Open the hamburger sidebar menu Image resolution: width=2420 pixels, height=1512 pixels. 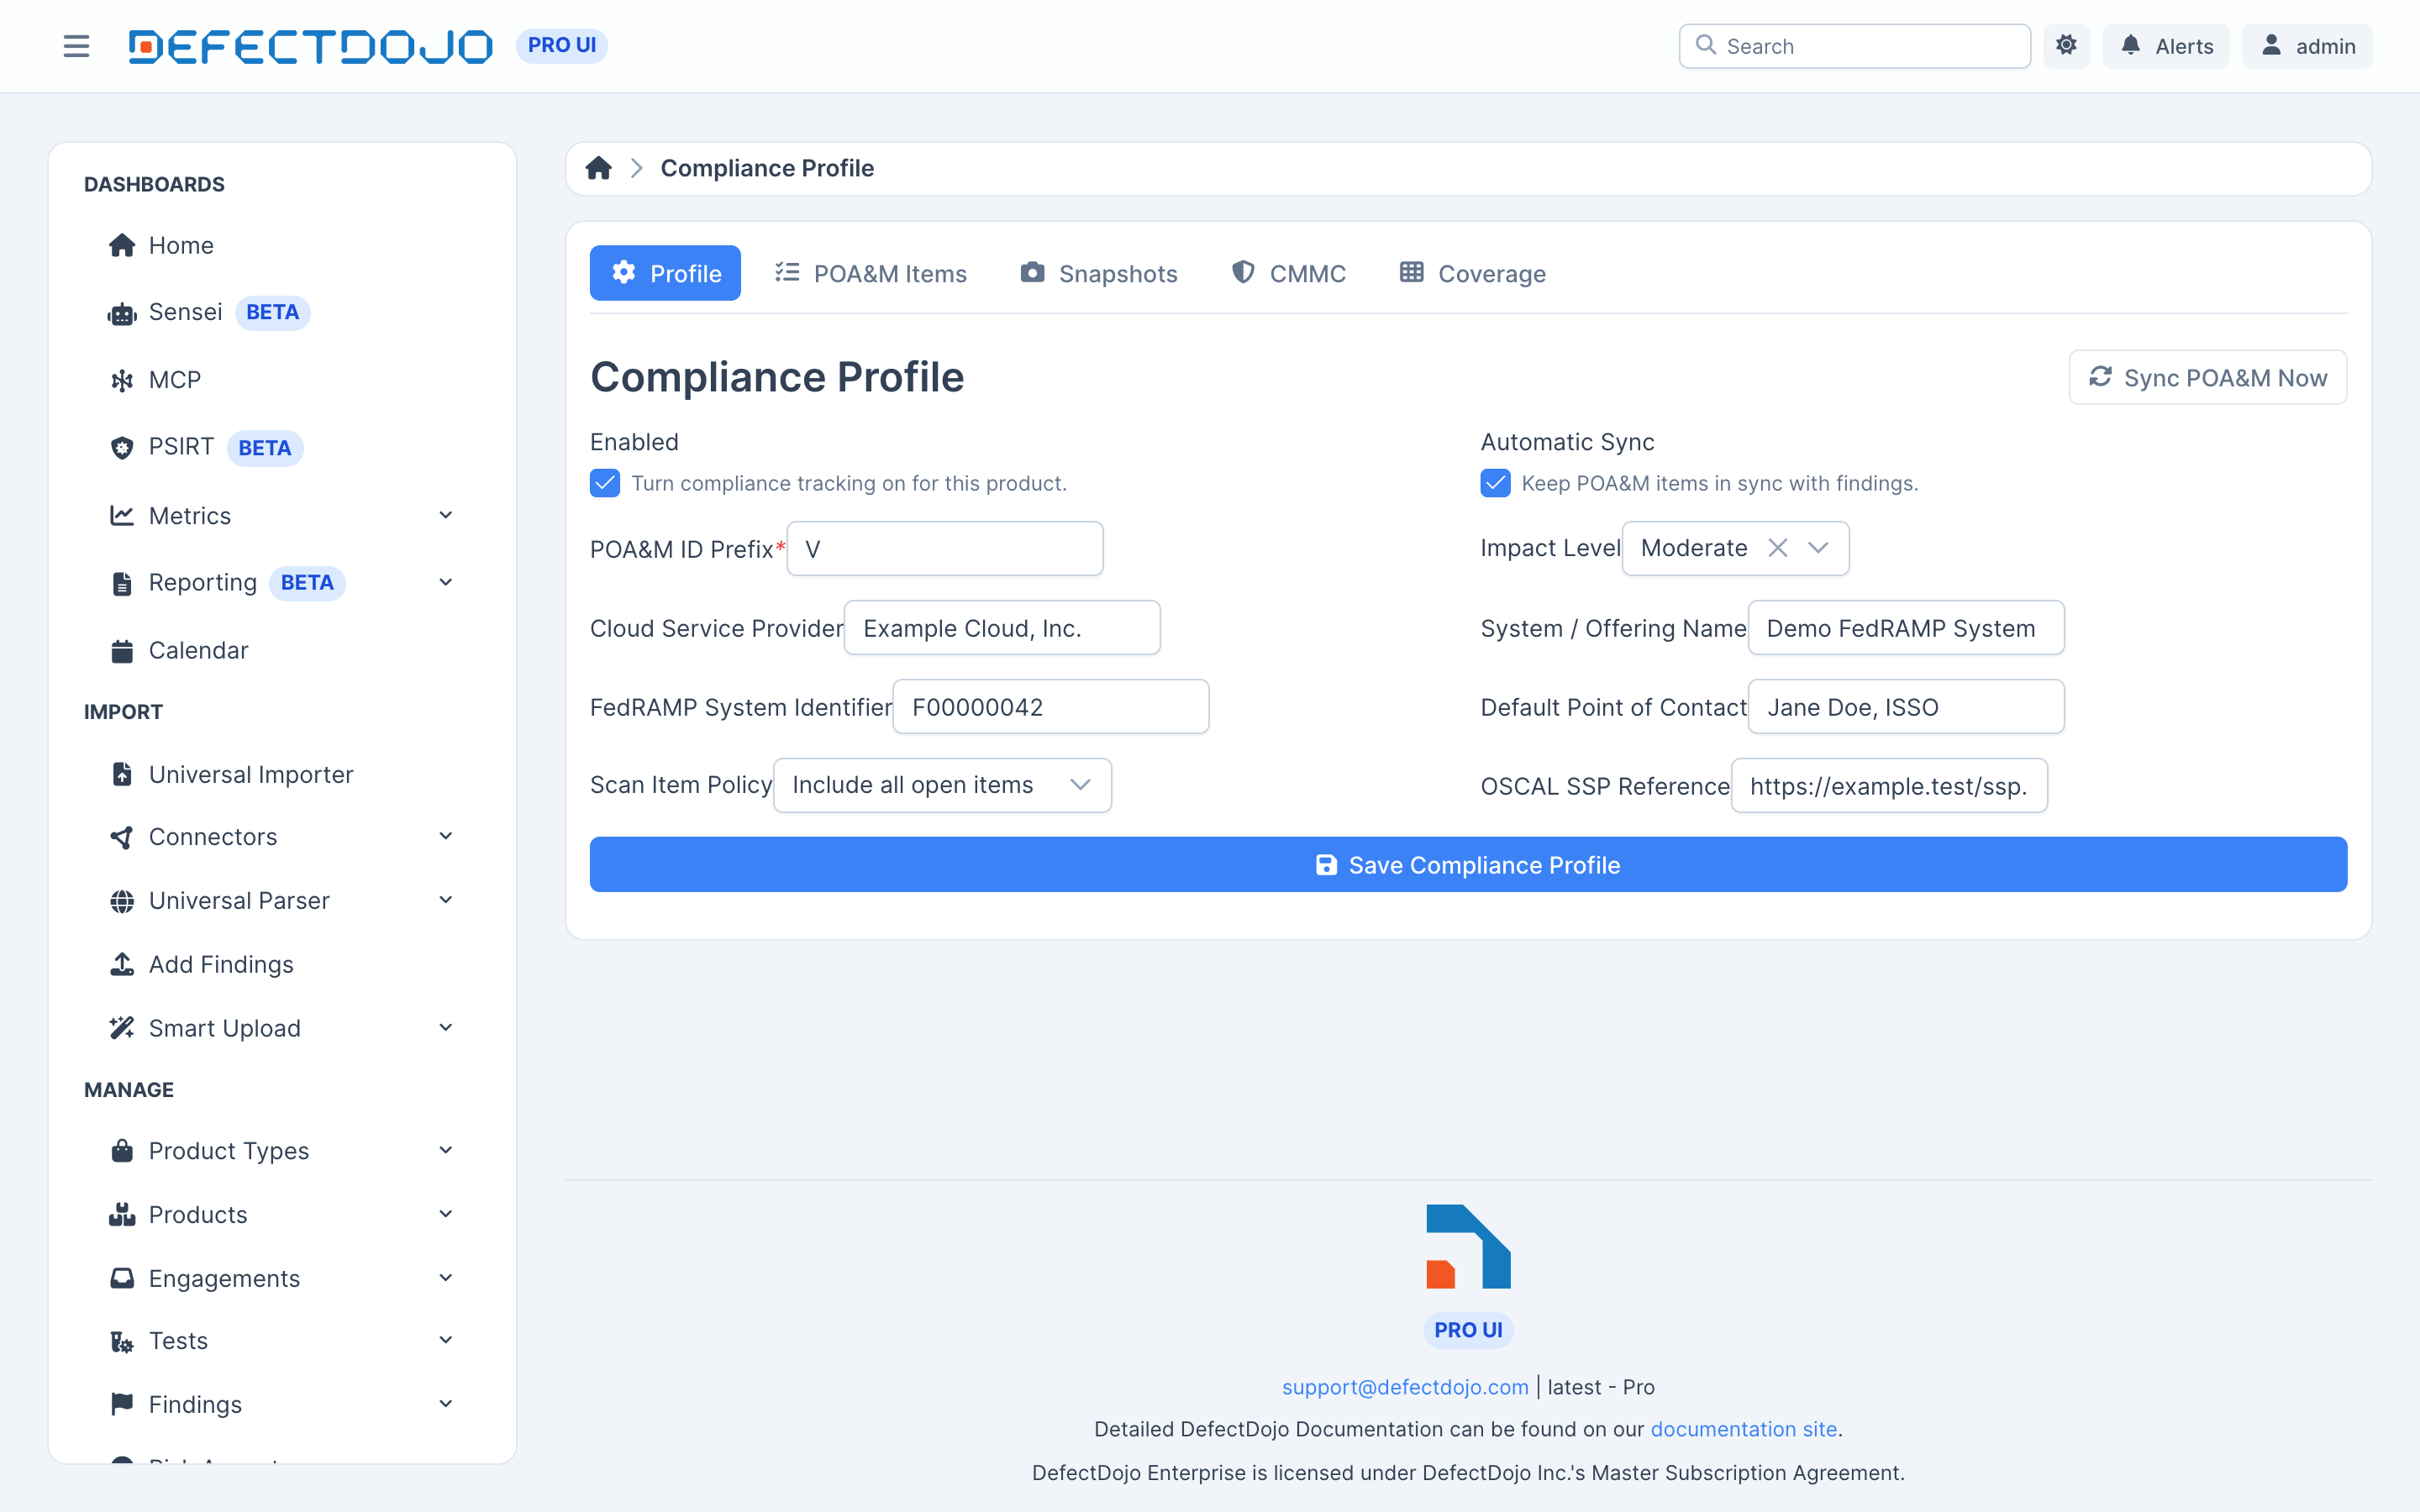pyautogui.click(x=76, y=46)
